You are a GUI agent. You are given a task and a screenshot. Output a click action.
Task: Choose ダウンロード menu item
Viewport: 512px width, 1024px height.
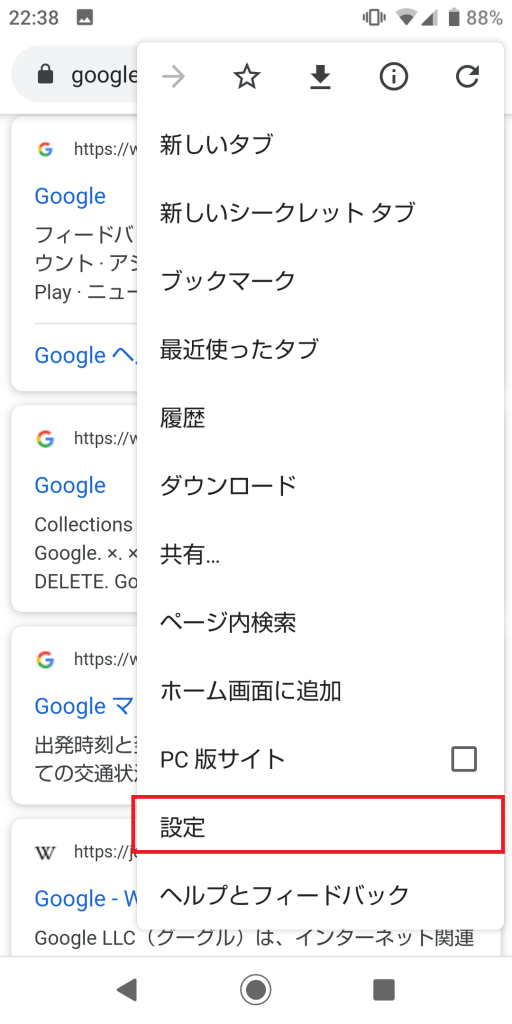321,486
